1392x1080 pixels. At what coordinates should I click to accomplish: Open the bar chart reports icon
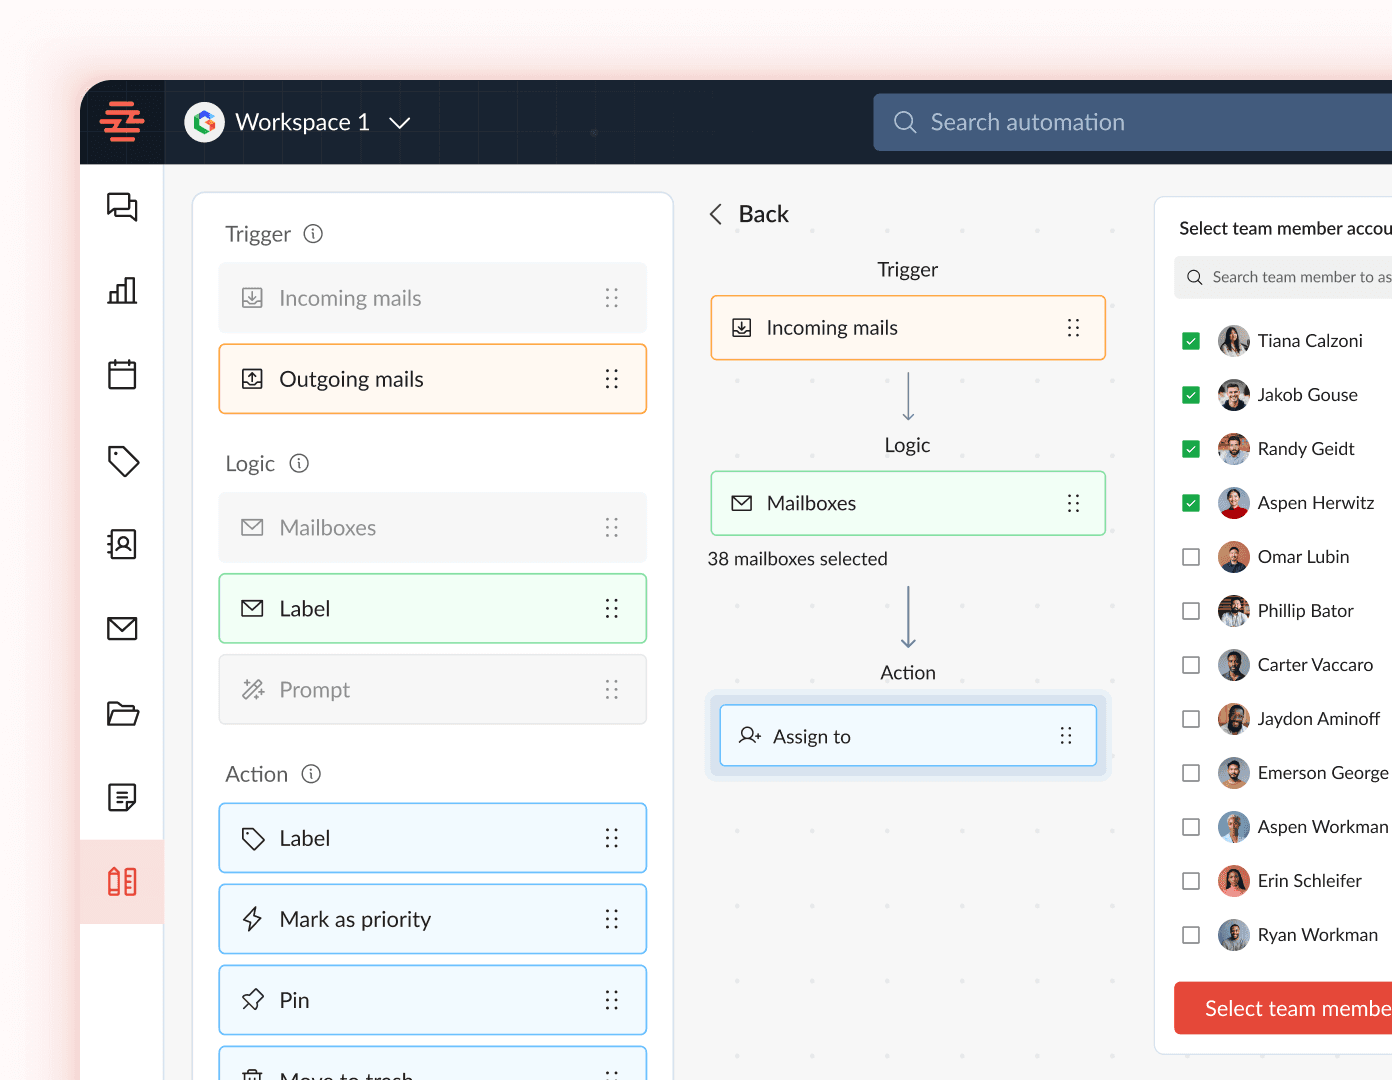(x=122, y=291)
